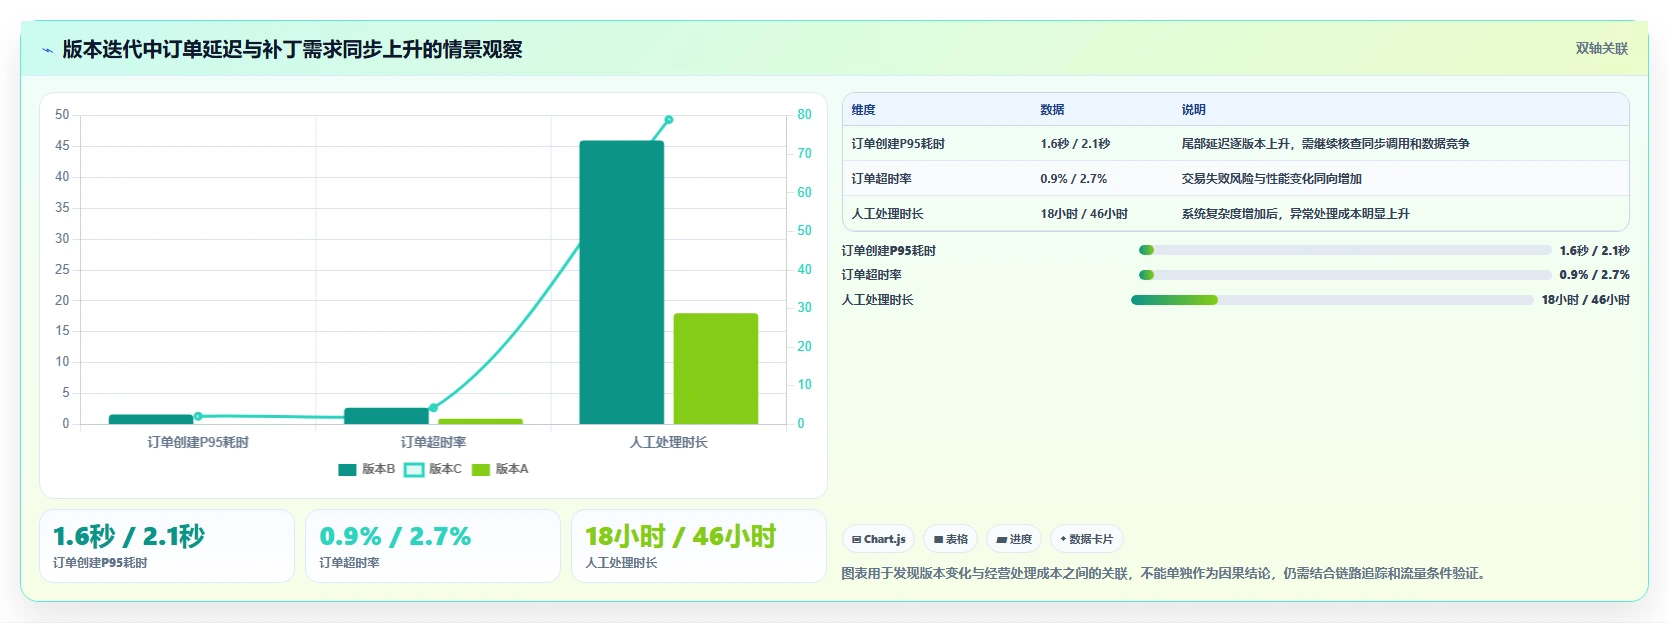1669x623 pixels.
Task: Click the 进度 tag chip
Action: tap(1014, 539)
